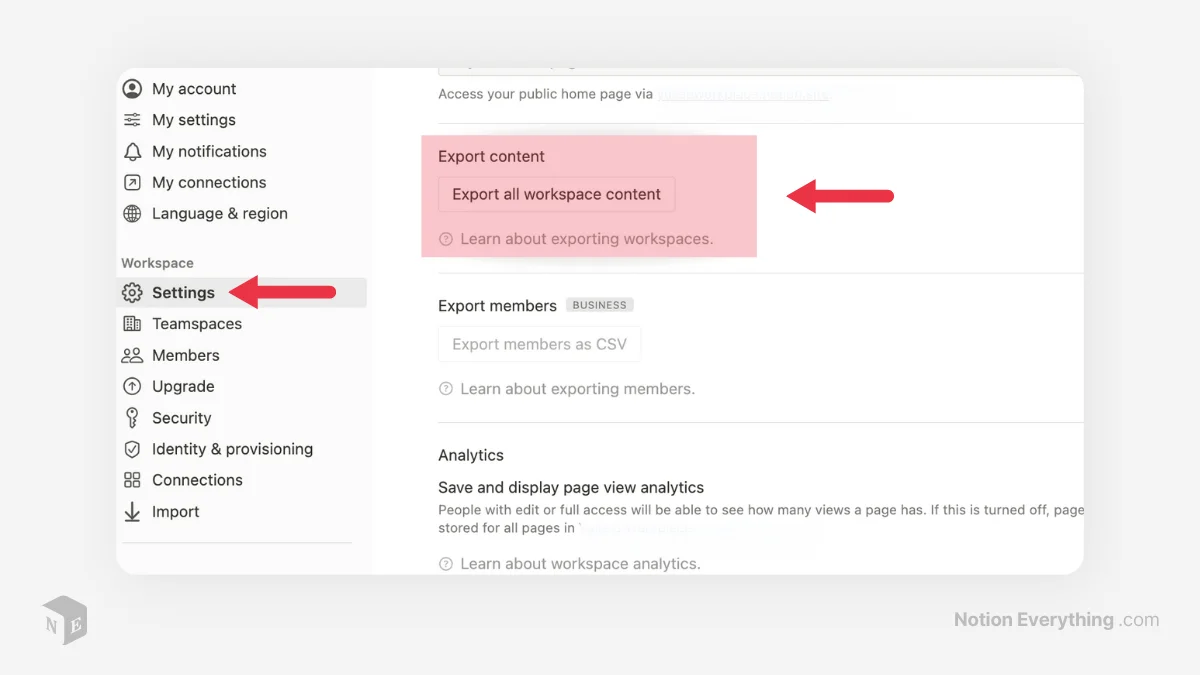Click the Teamspaces building icon
1200x675 pixels.
coord(132,323)
